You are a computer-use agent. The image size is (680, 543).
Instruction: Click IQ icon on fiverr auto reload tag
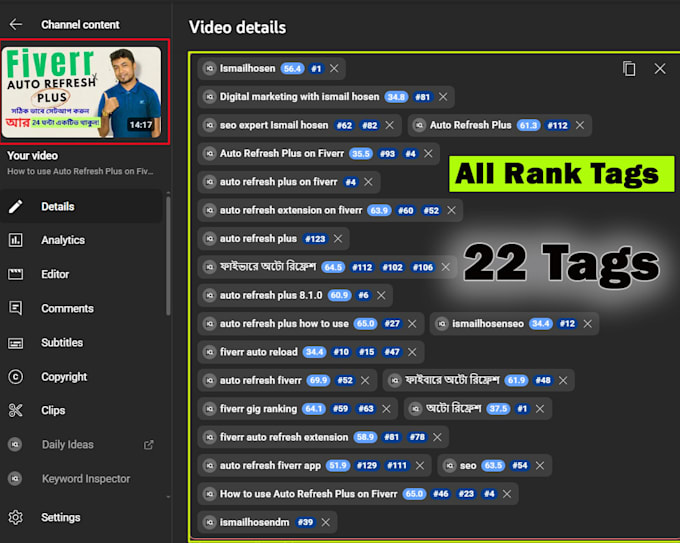[x=209, y=352]
